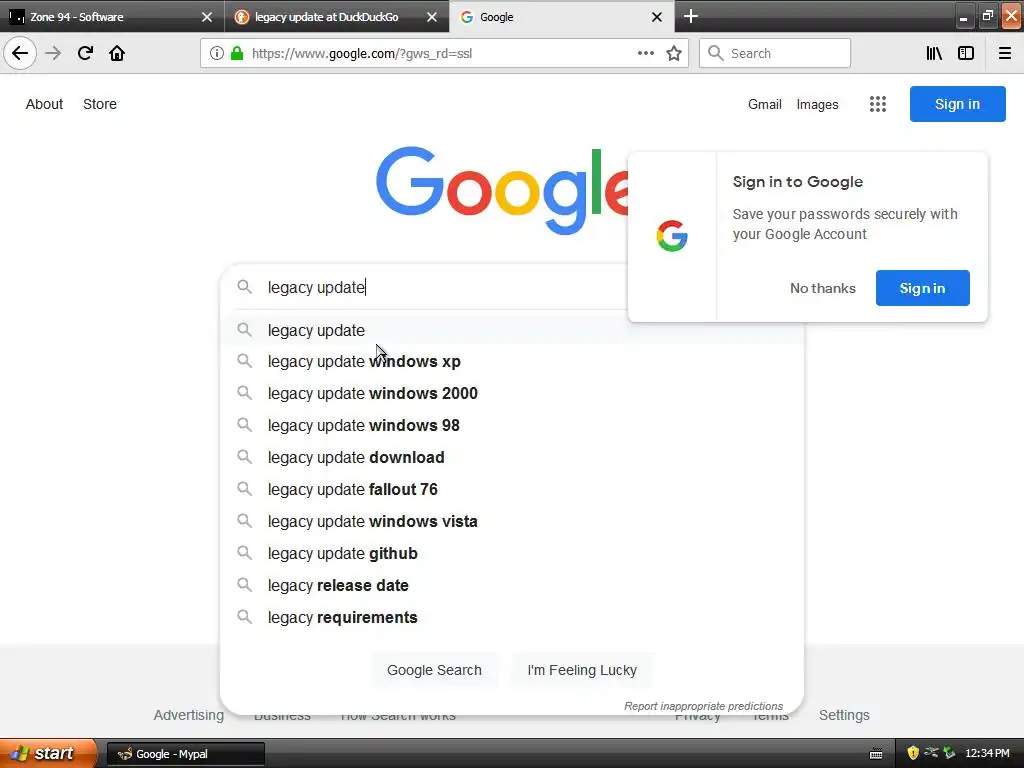Select suggestion legacy update download
The height and width of the screenshot is (768, 1024).
click(x=512, y=457)
